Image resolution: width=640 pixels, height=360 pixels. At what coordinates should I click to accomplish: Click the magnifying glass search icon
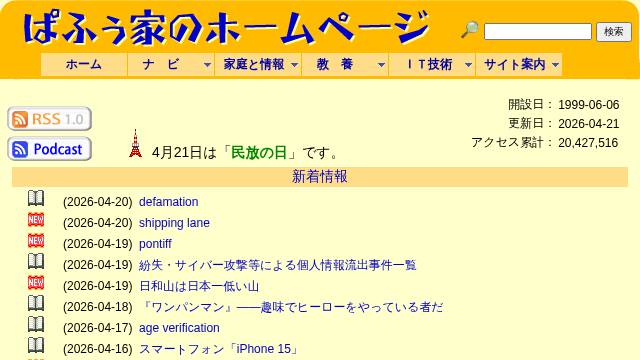470,29
